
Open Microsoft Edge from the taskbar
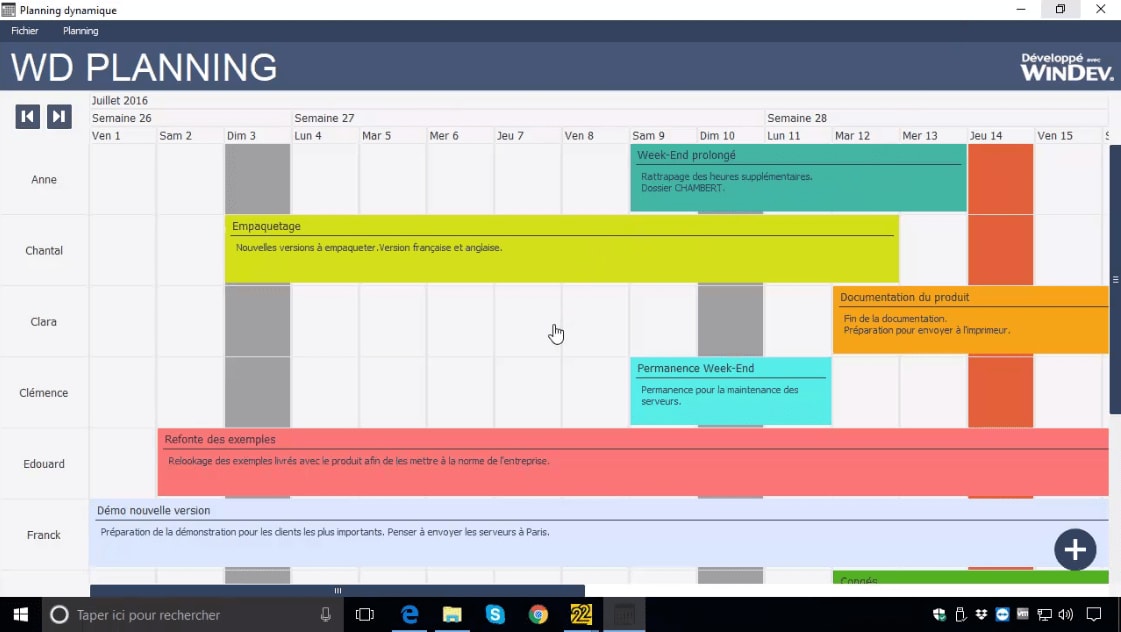coord(409,614)
